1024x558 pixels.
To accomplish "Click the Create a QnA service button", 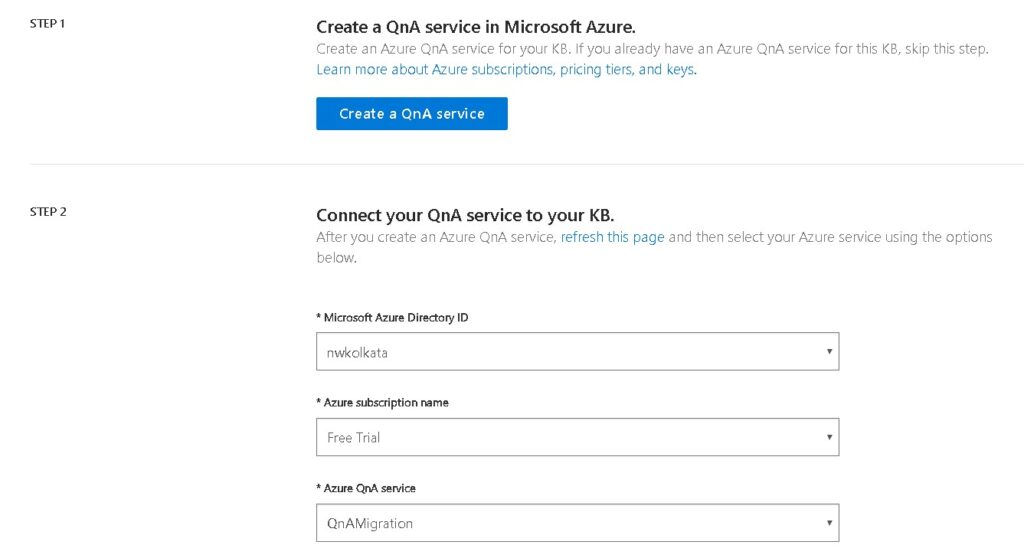I will click(411, 114).
